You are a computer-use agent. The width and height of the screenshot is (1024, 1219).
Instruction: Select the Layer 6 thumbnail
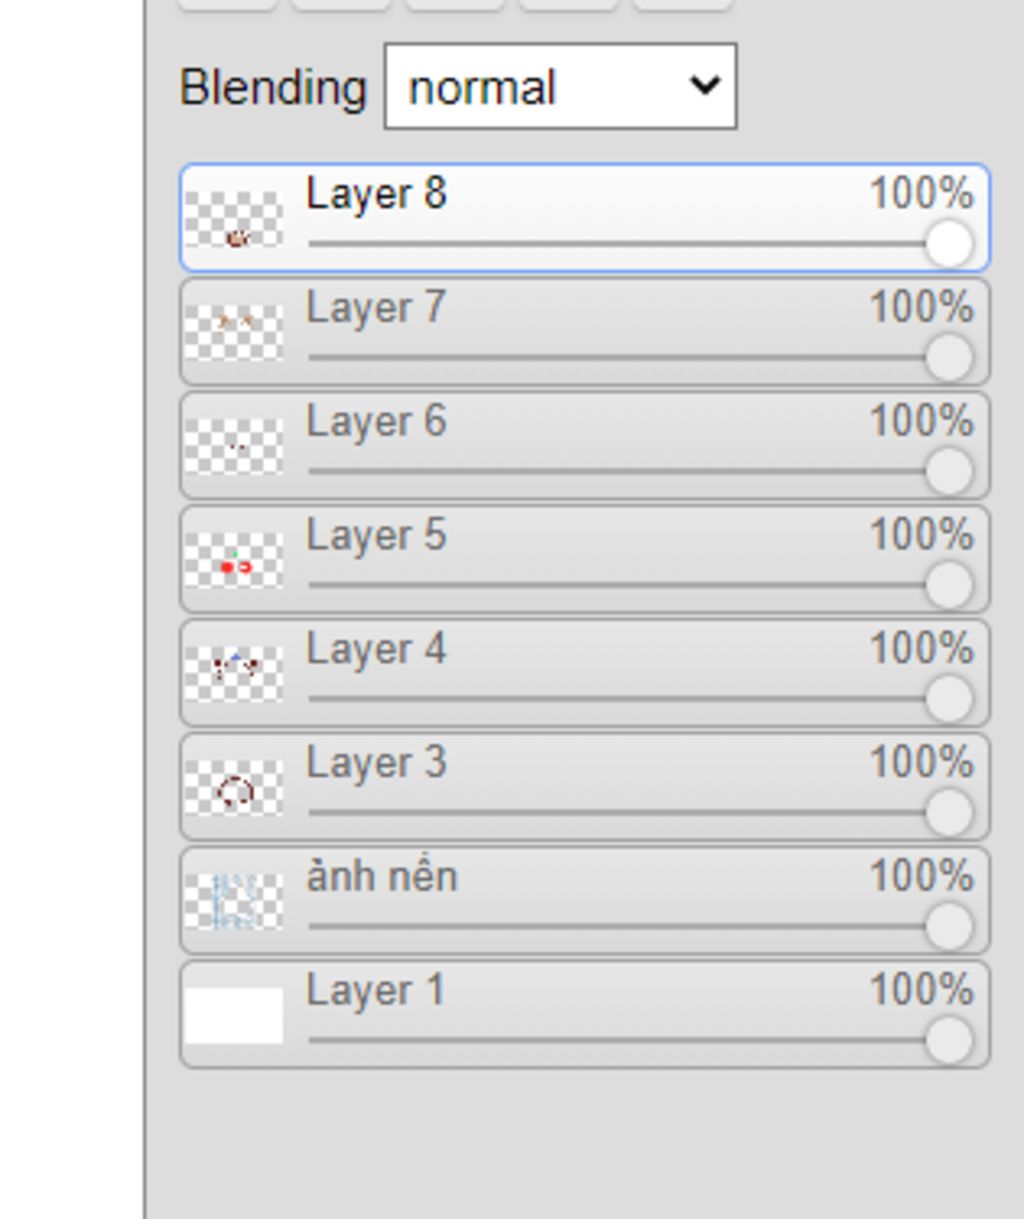pos(234,446)
